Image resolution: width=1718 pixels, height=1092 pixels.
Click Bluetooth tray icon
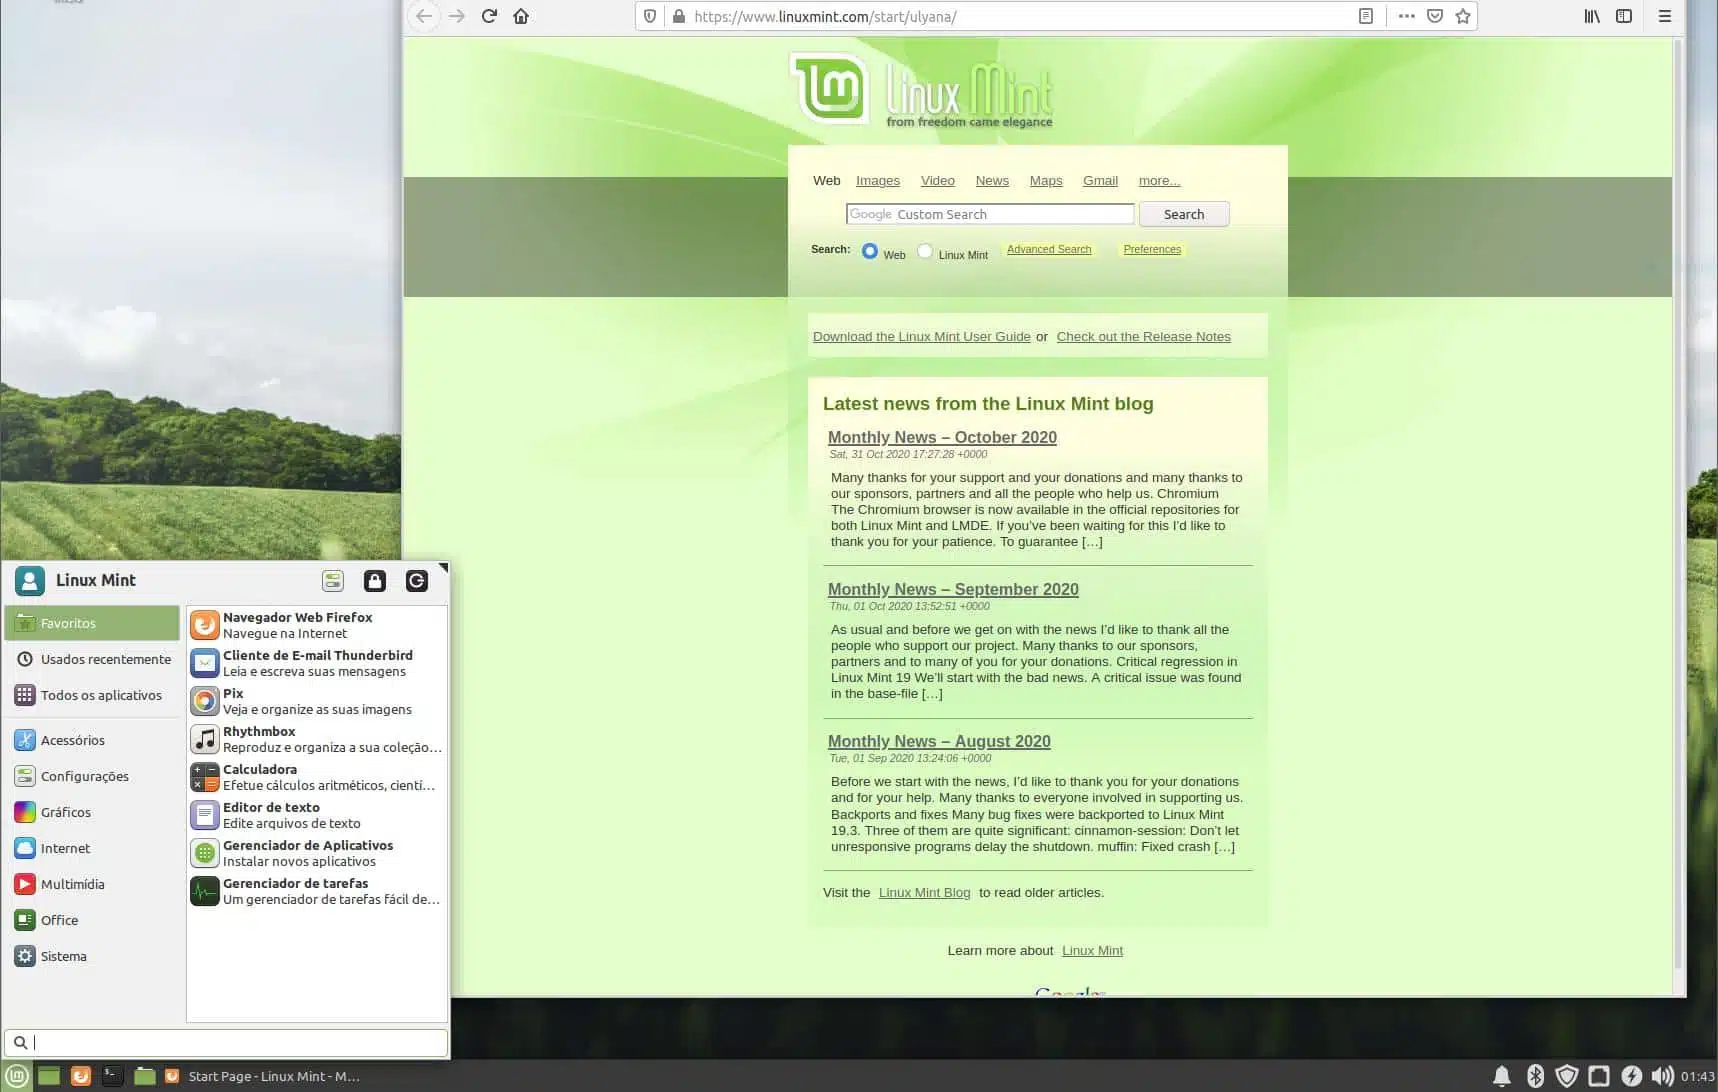1535,1076
